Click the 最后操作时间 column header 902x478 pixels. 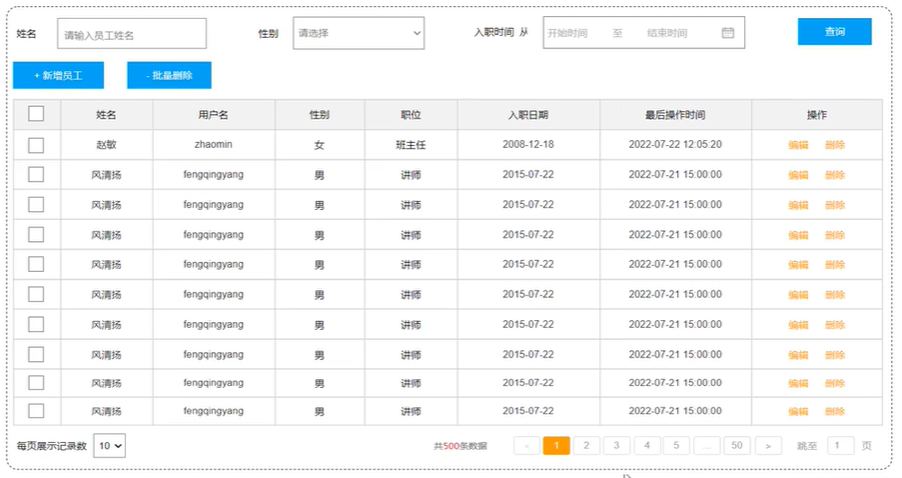point(675,115)
